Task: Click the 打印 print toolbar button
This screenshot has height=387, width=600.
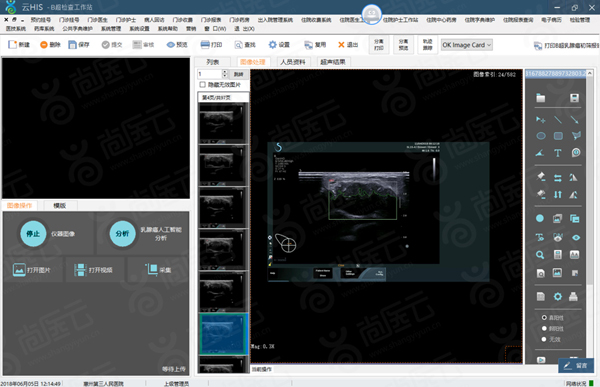Action: coord(212,45)
